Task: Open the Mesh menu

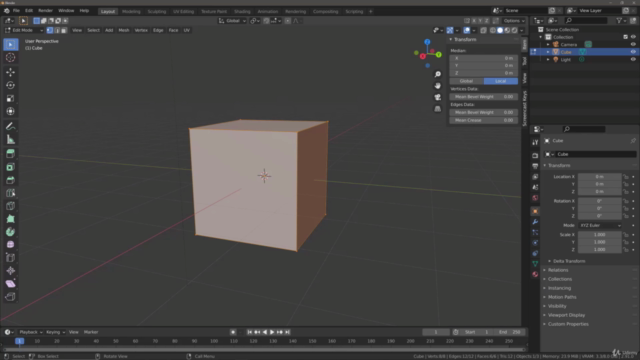Action: (124, 30)
